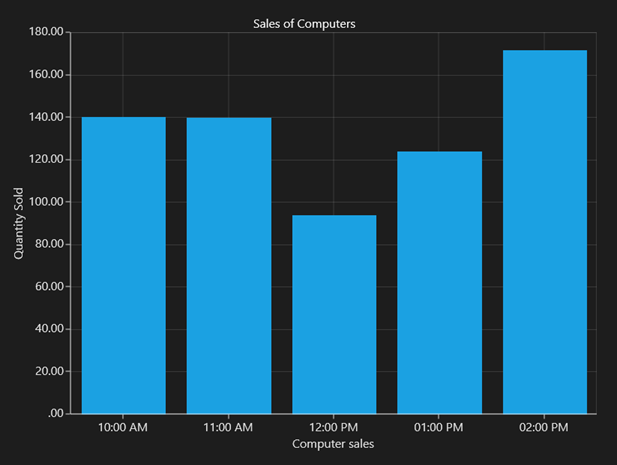Click the 12:00 PM axis label
The width and height of the screenshot is (617, 465).
[x=334, y=427]
